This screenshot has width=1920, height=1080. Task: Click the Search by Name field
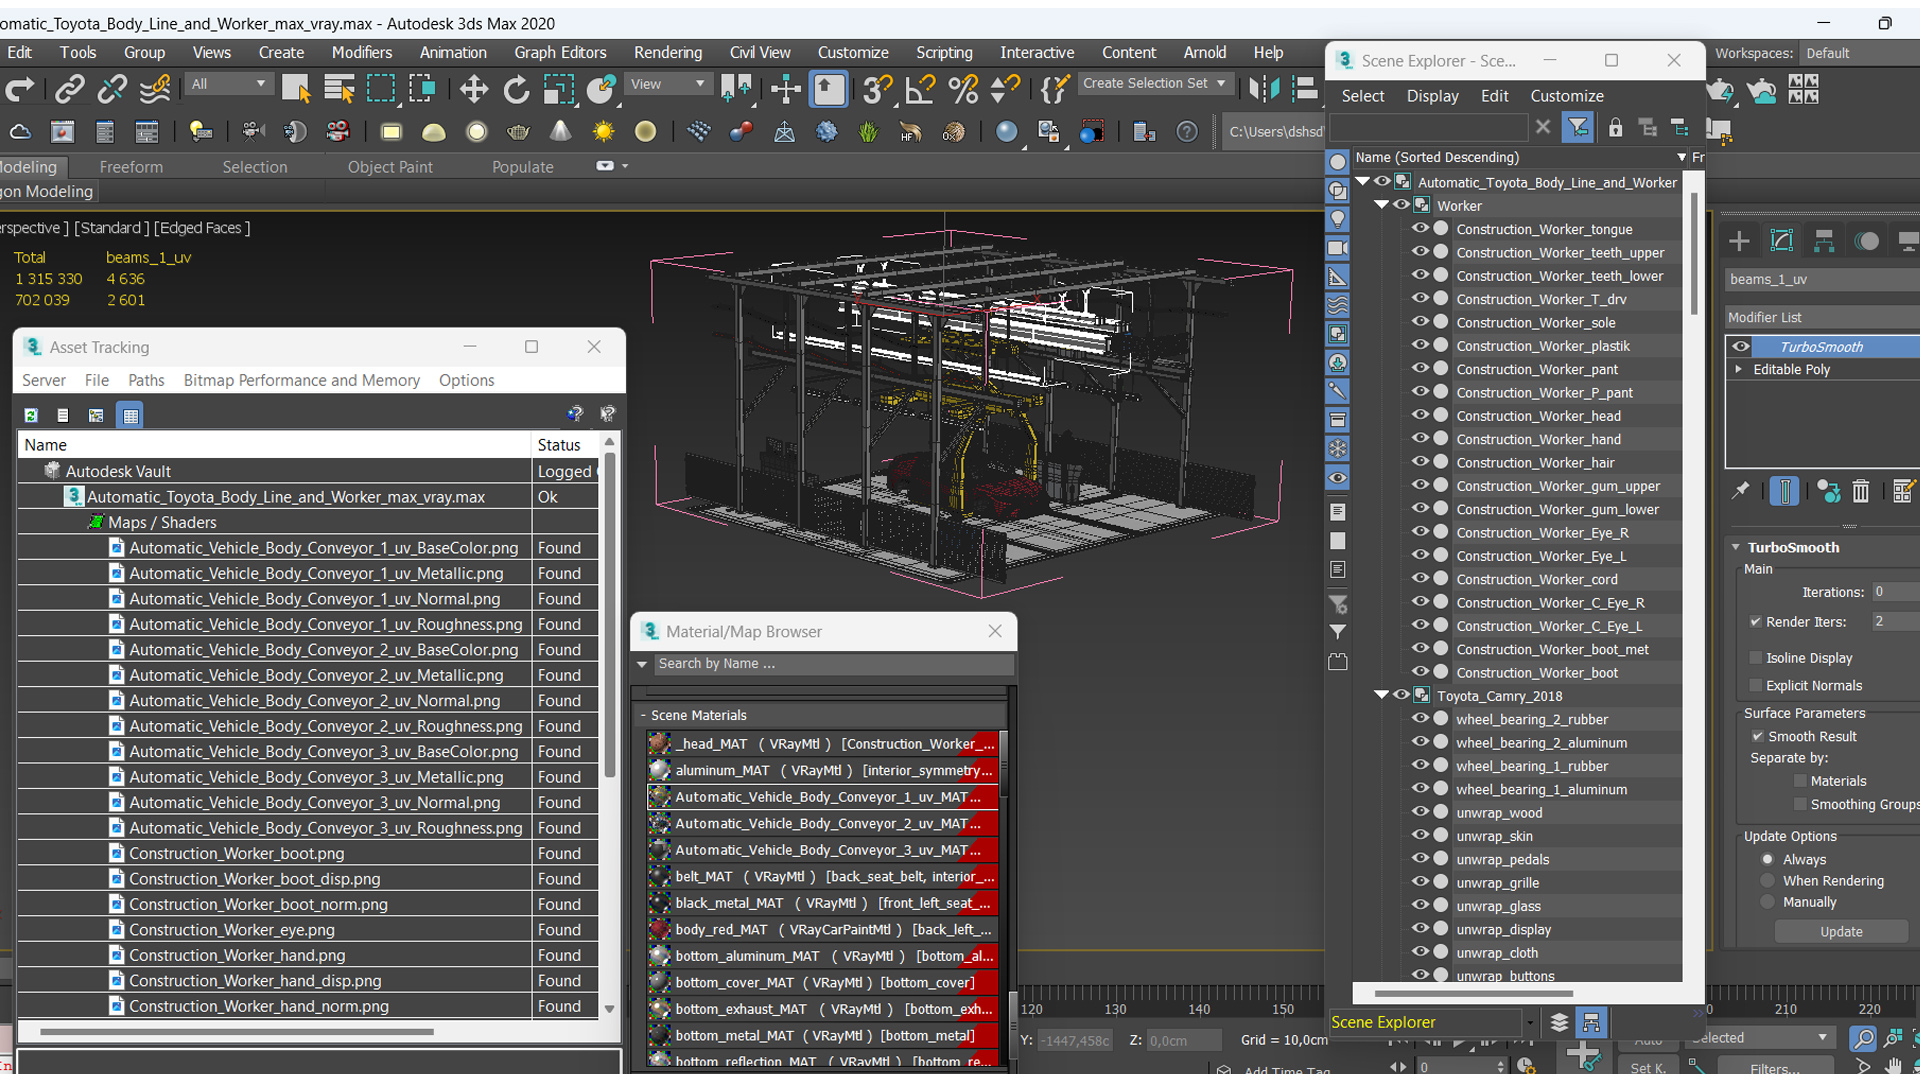coord(830,664)
